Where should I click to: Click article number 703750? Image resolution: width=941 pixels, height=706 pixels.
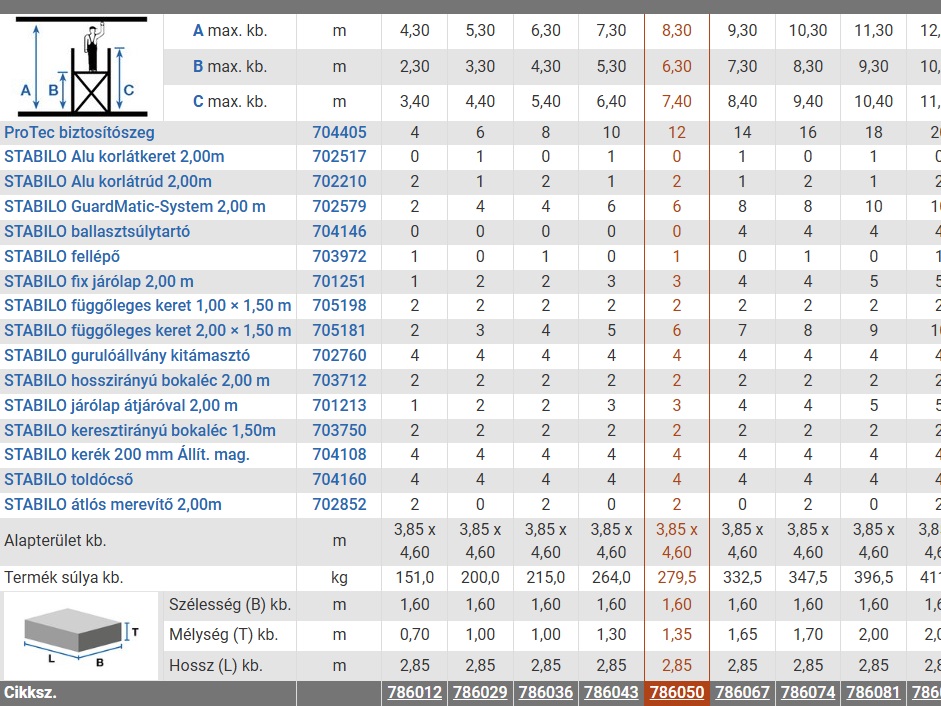click(x=339, y=430)
